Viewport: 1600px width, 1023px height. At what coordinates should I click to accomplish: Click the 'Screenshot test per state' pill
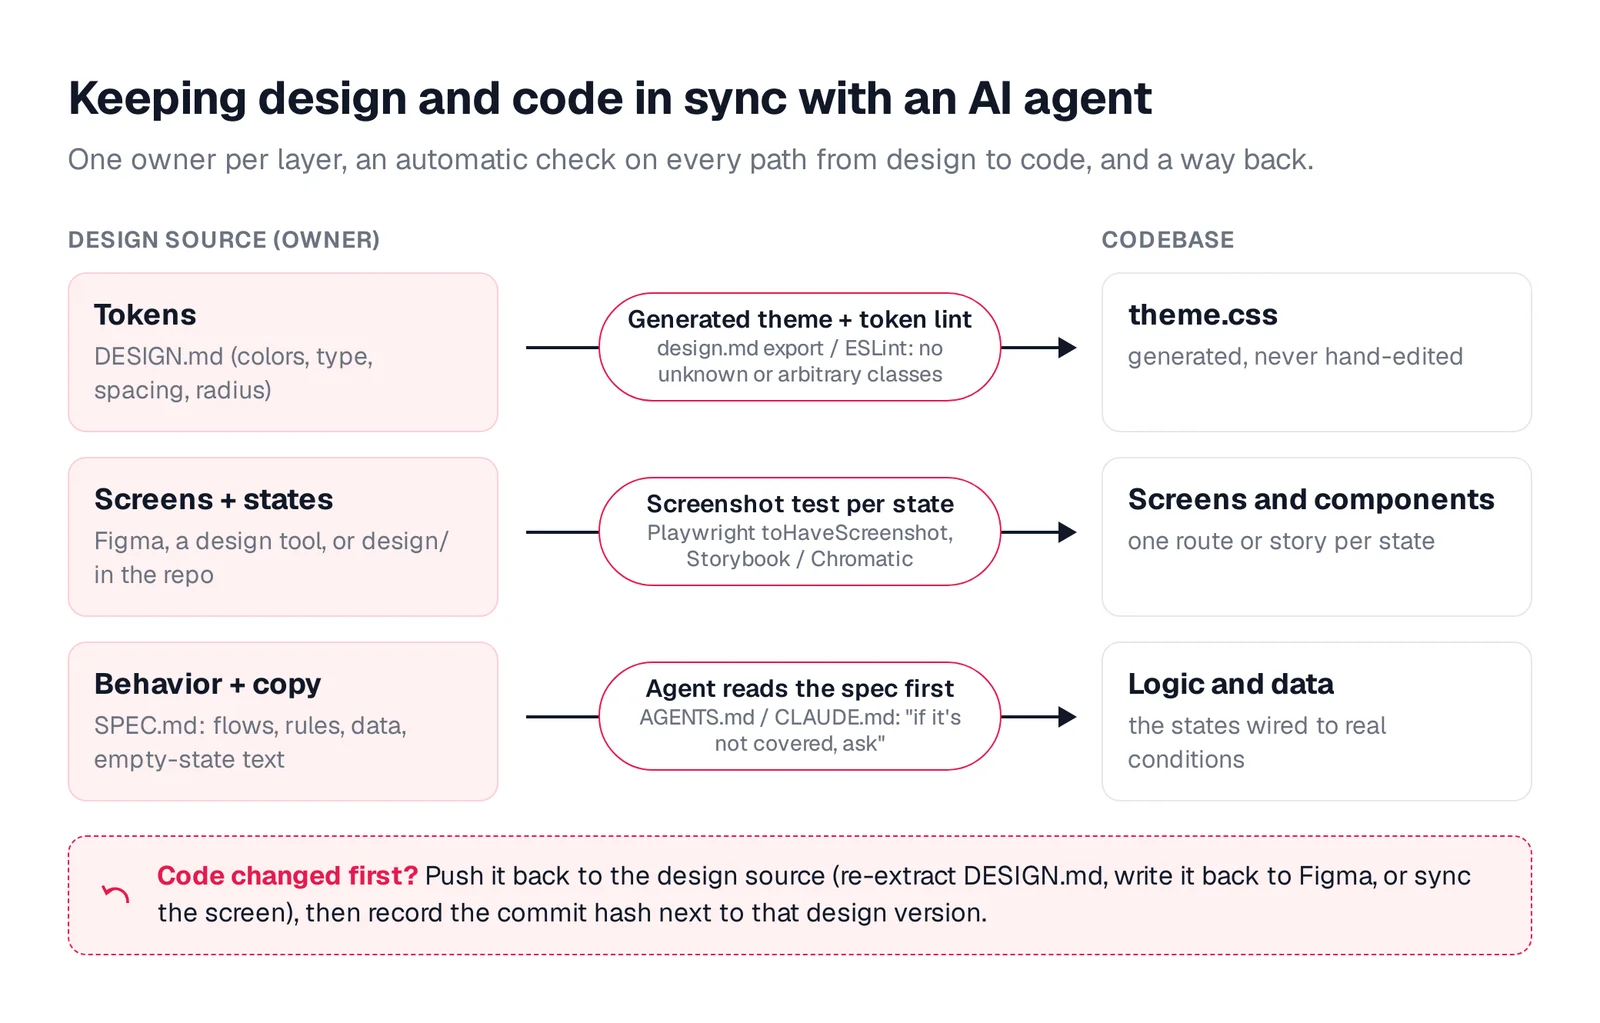click(800, 531)
